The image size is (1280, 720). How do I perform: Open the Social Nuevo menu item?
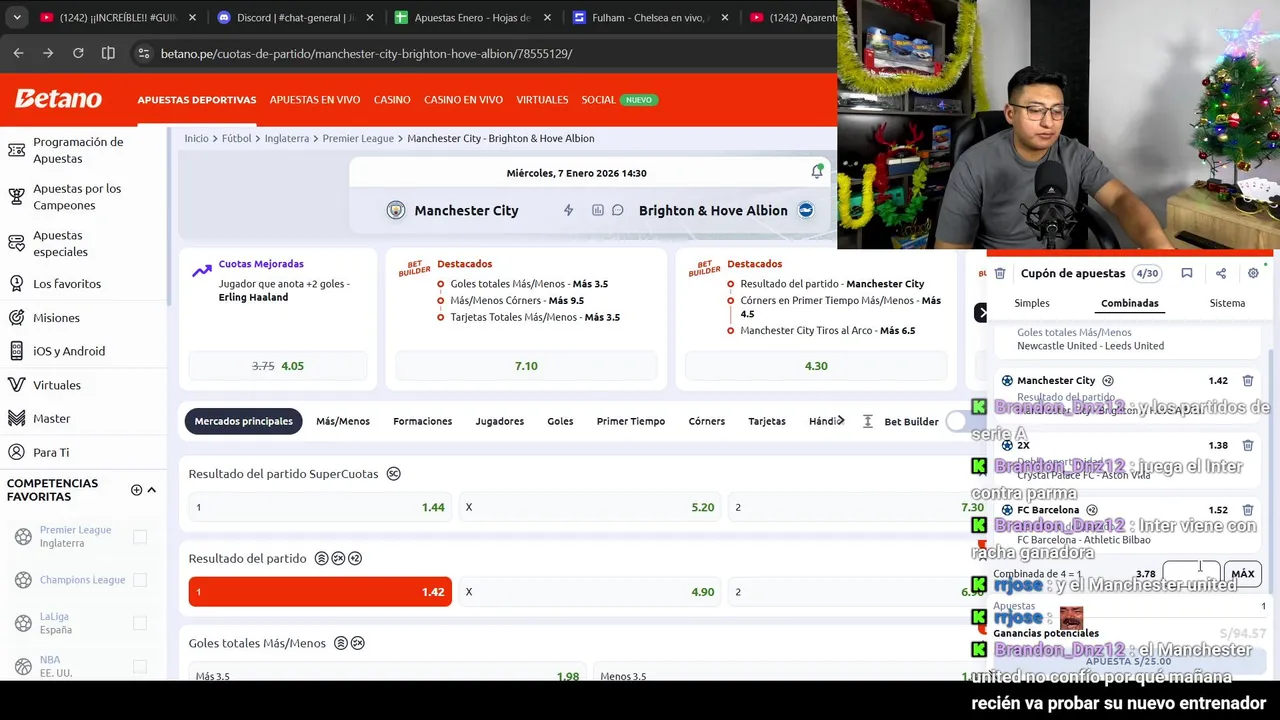(x=618, y=100)
